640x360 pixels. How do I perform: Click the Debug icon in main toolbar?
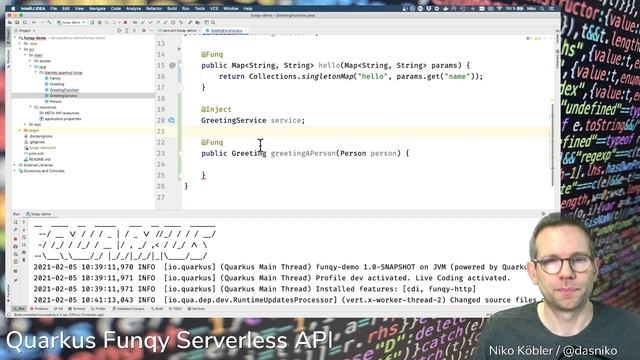99,22
